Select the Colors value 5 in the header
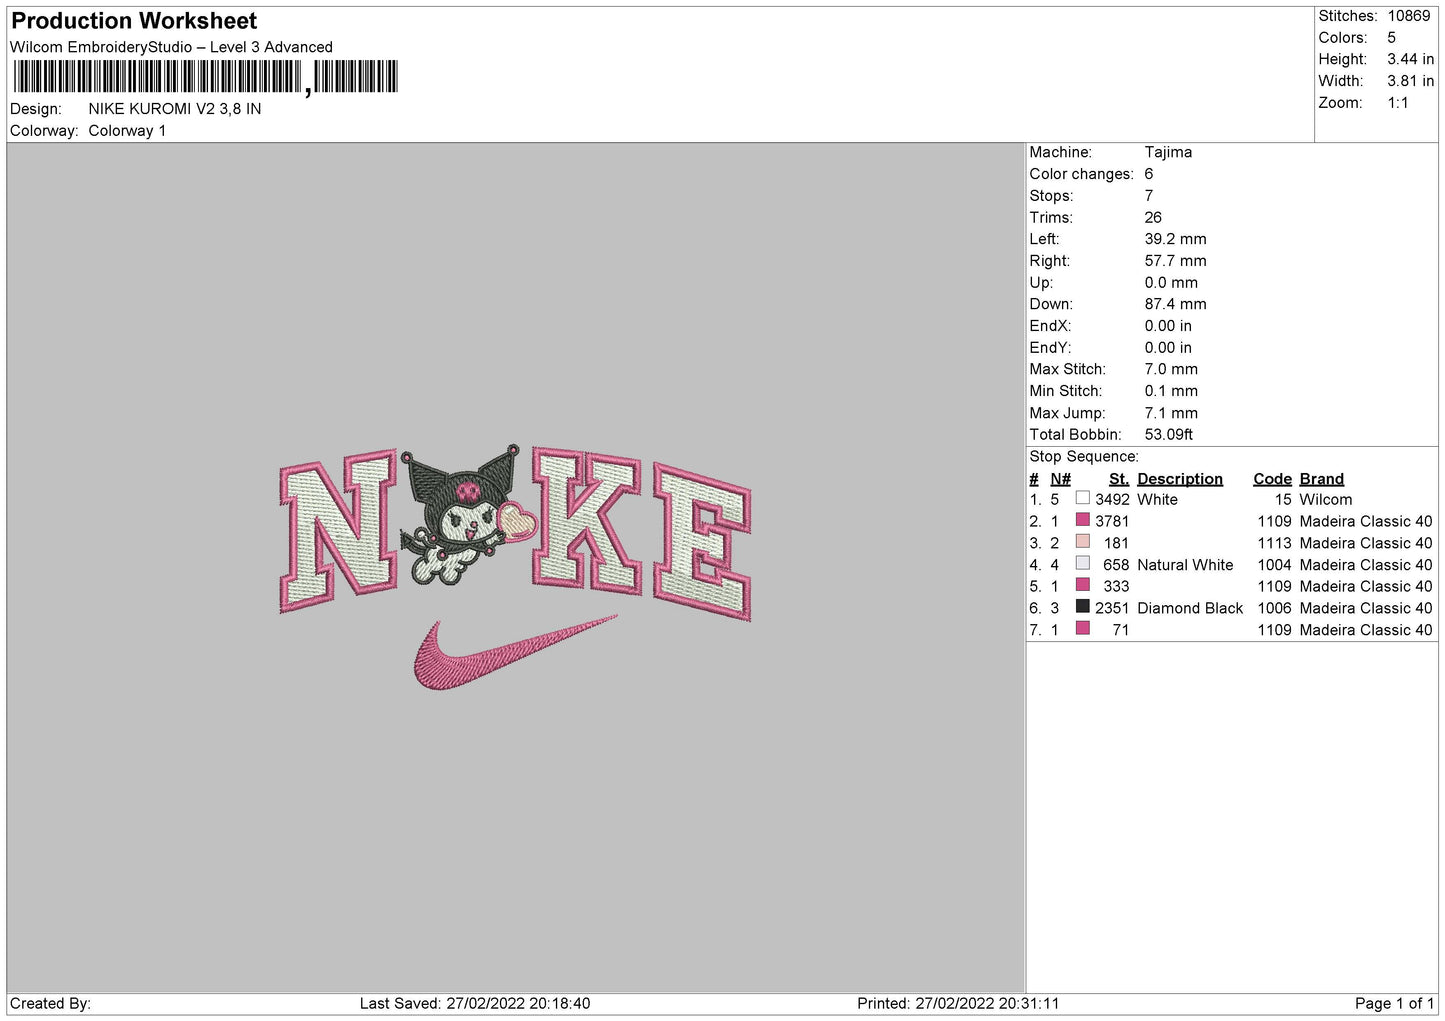Image resolution: width=1445 pixels, height=1021 pixels. [x=1392, y=38]
